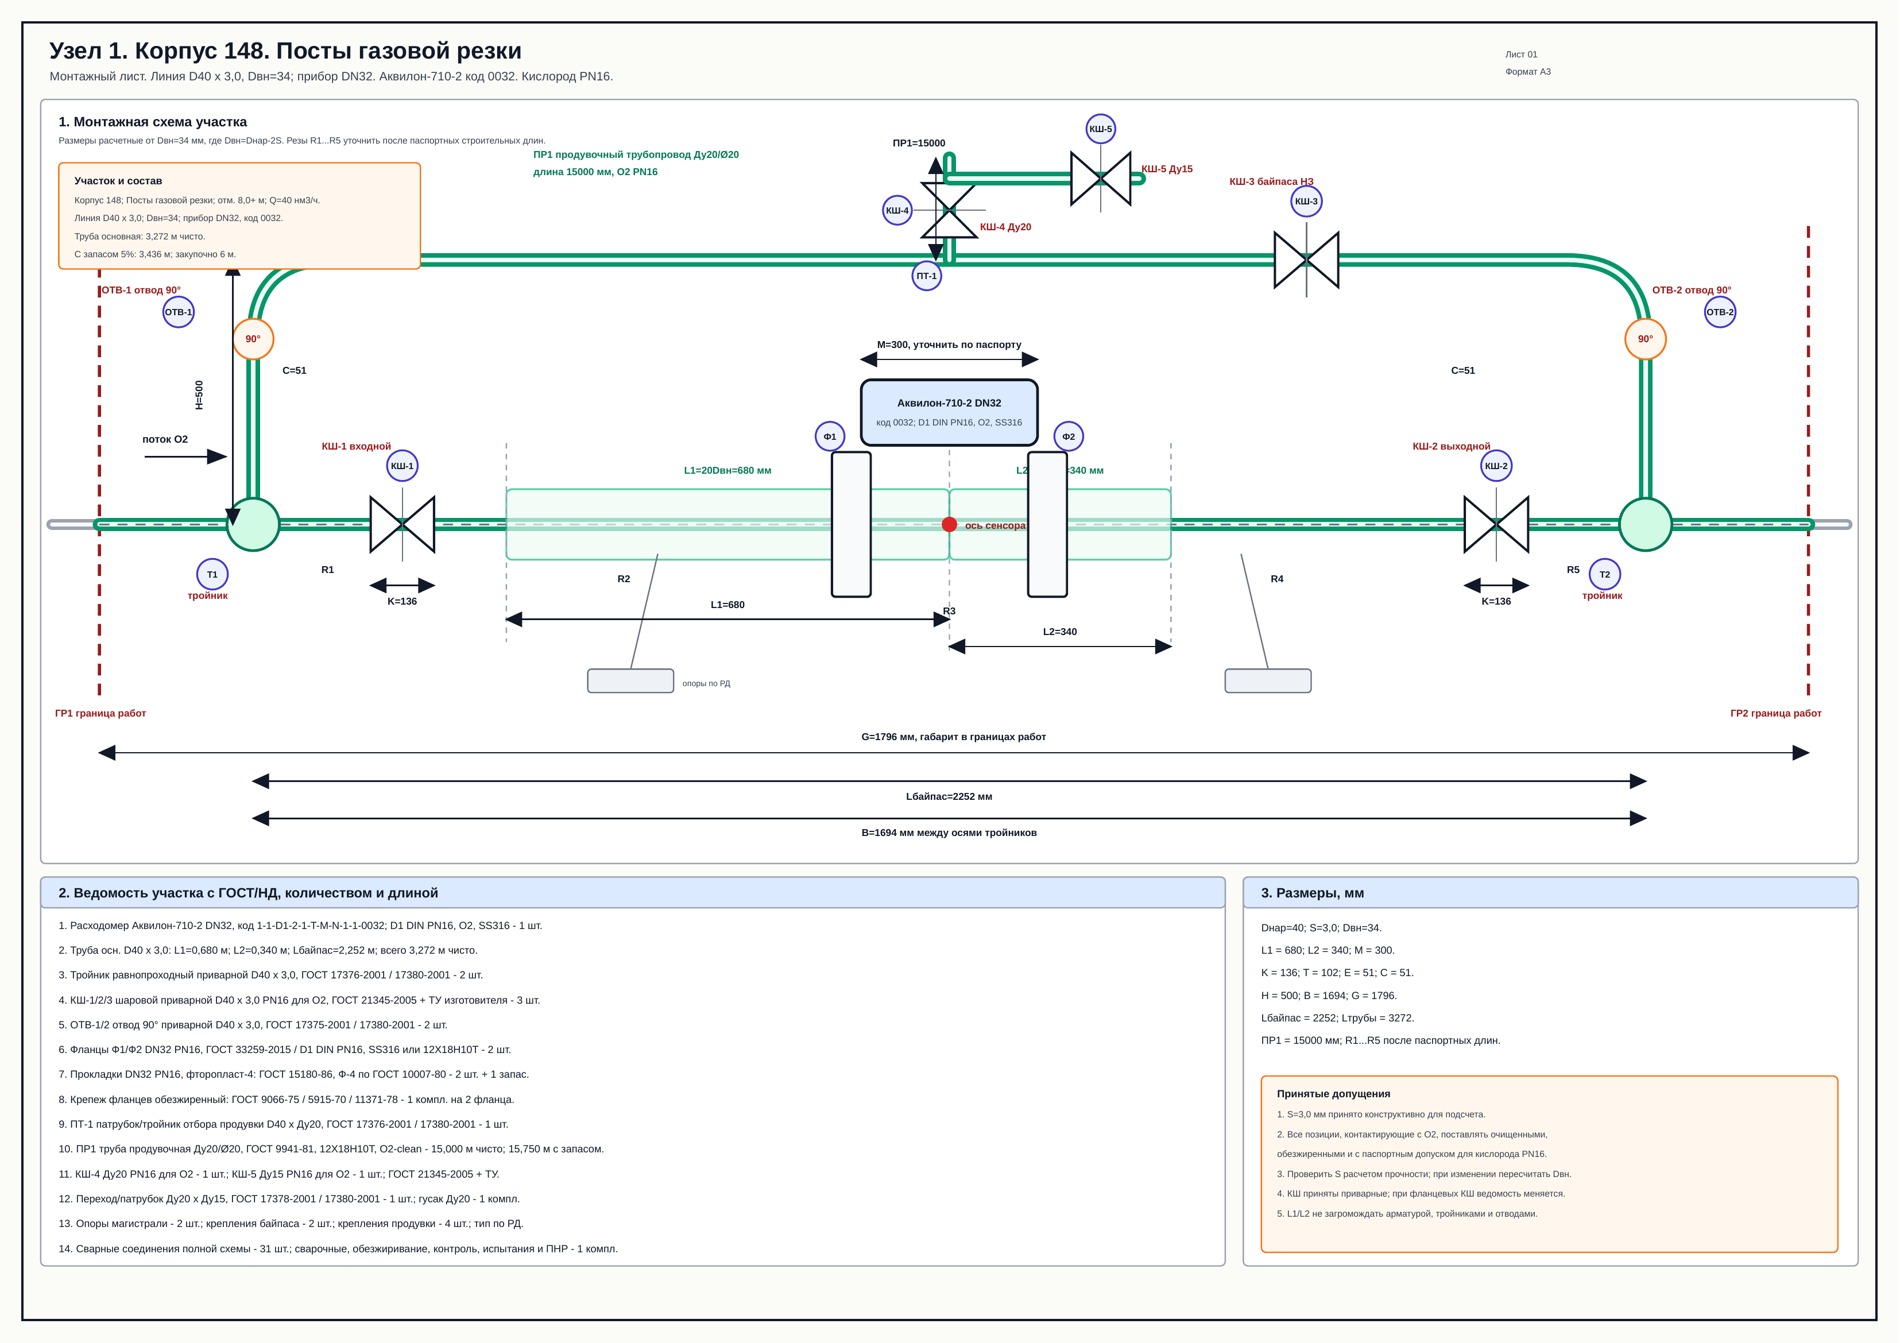Select the КШ-5 Ду15 valve symbol

[x=1100, y=179]
